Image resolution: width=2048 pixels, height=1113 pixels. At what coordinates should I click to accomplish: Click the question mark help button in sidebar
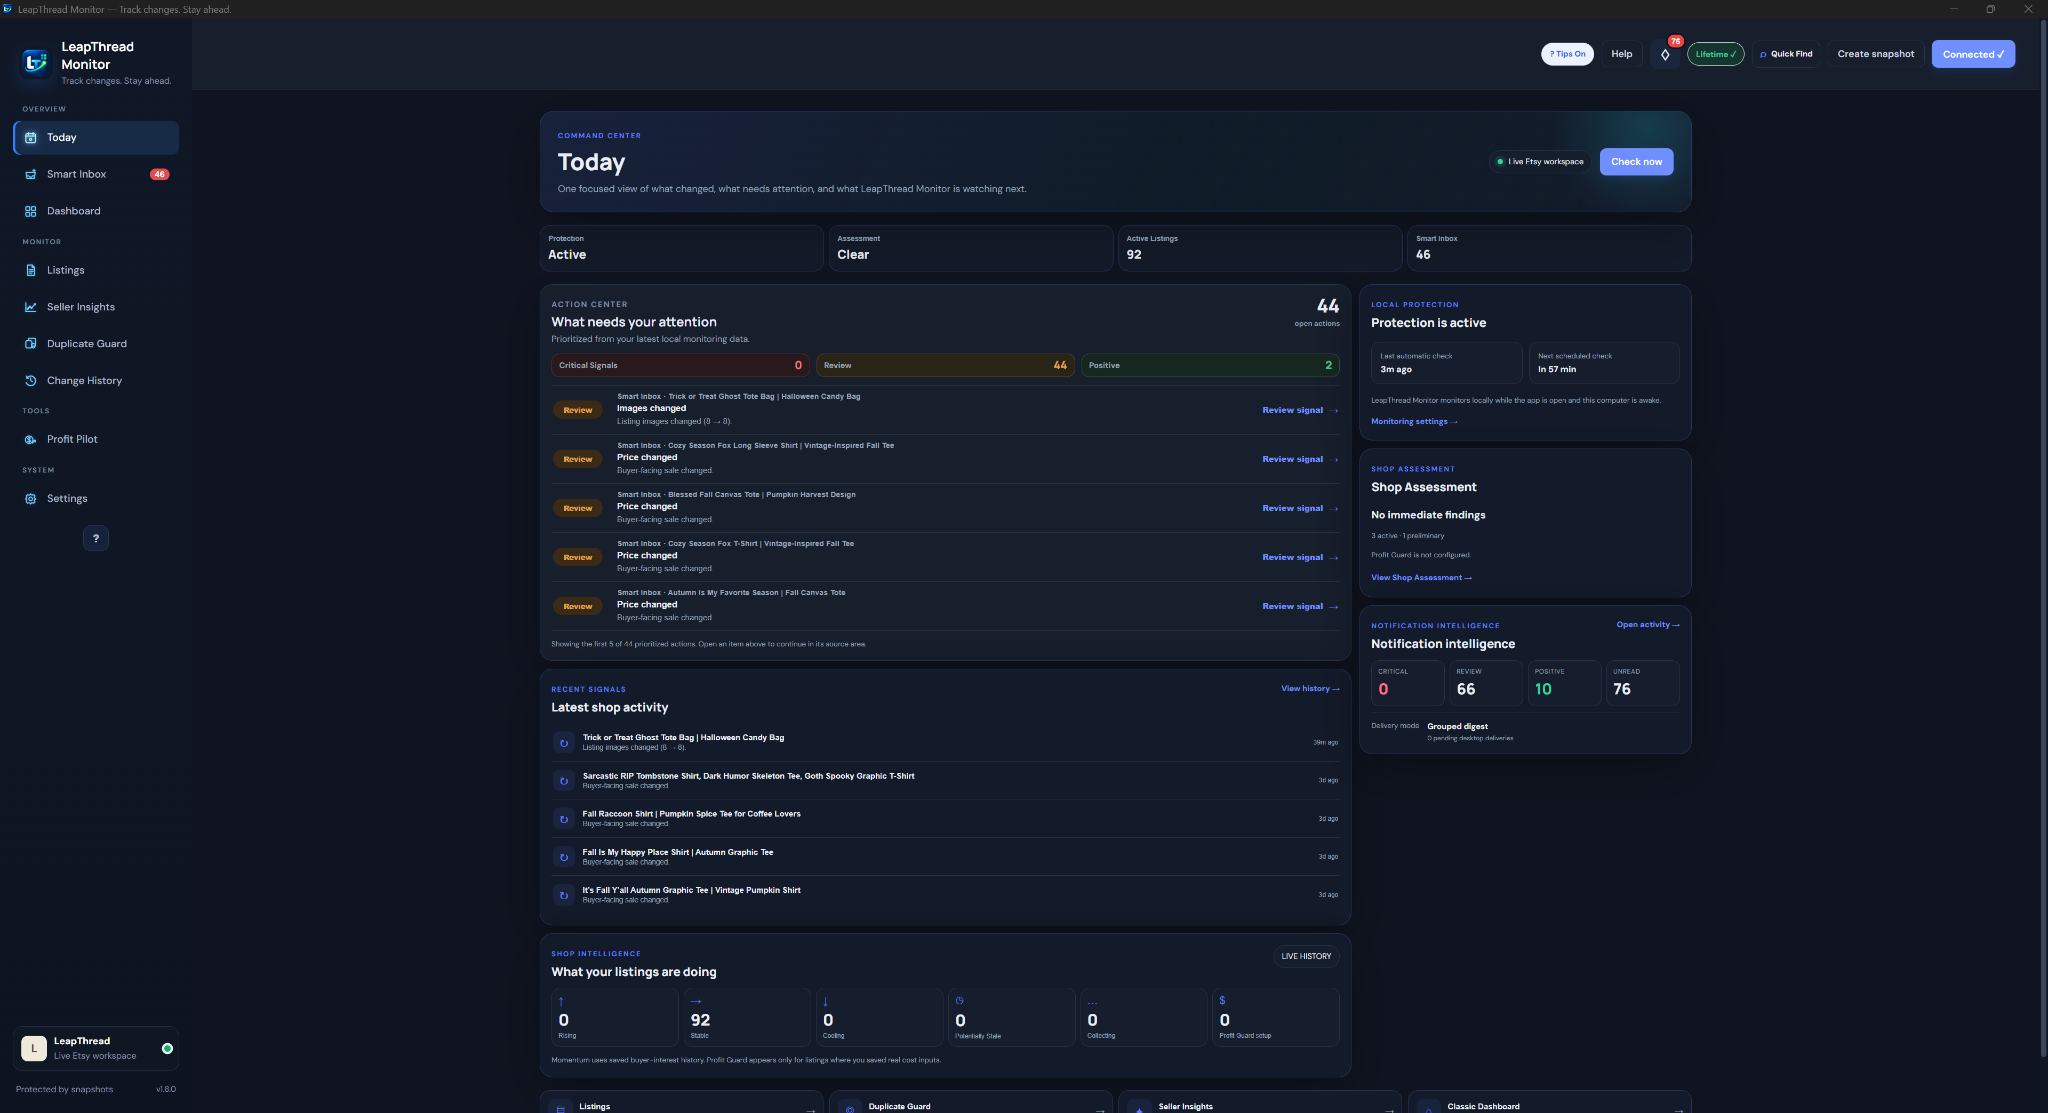tap(96, 538)
